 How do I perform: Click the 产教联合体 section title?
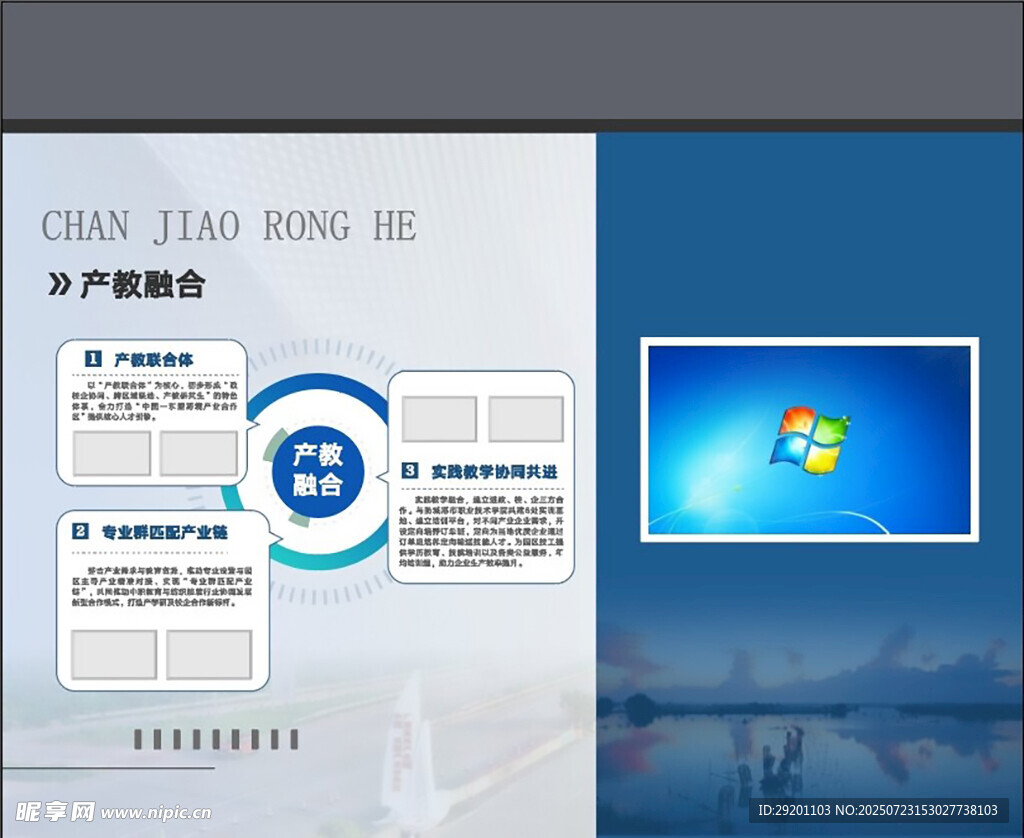[154, 359]
